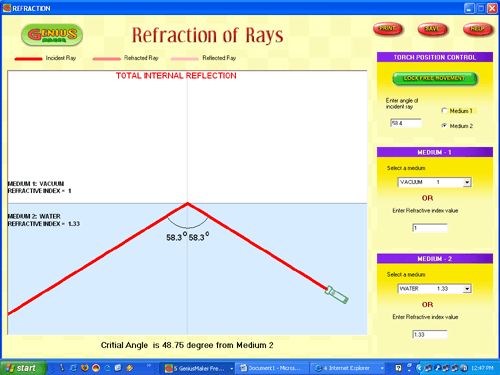This screenshot has height=375, width=500.
Task: Toggle the Lock Free Movement button
Action: coord(435,79)
